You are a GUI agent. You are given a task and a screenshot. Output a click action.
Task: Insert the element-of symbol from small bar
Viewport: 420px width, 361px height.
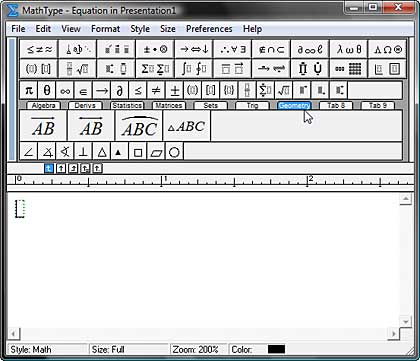click(x=83, y=90)
